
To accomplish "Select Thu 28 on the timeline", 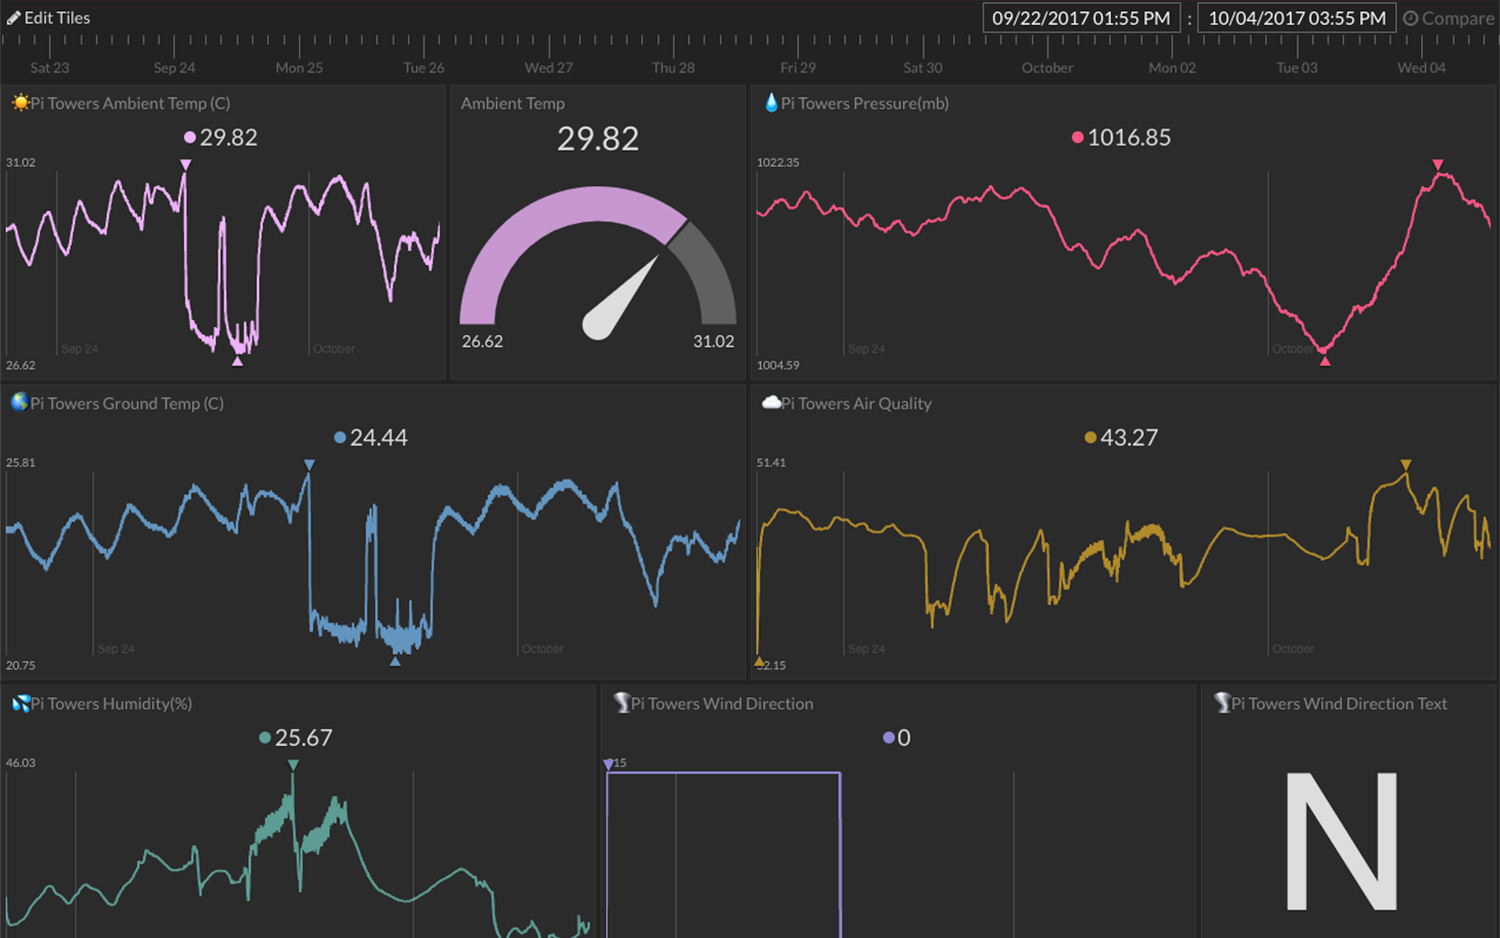I will pos(673,68).
